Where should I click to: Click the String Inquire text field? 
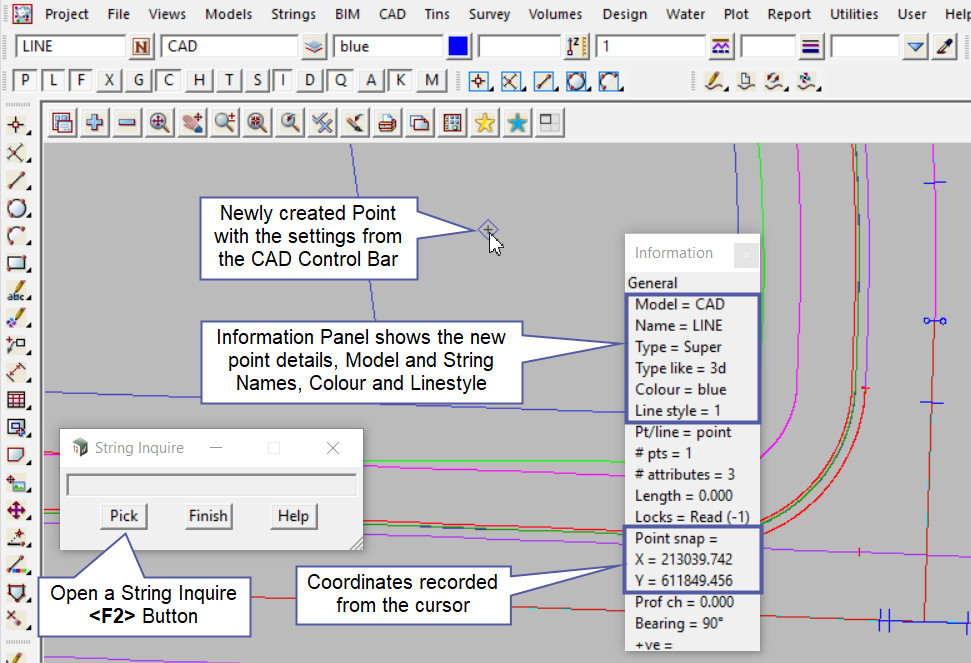point(211,485)
